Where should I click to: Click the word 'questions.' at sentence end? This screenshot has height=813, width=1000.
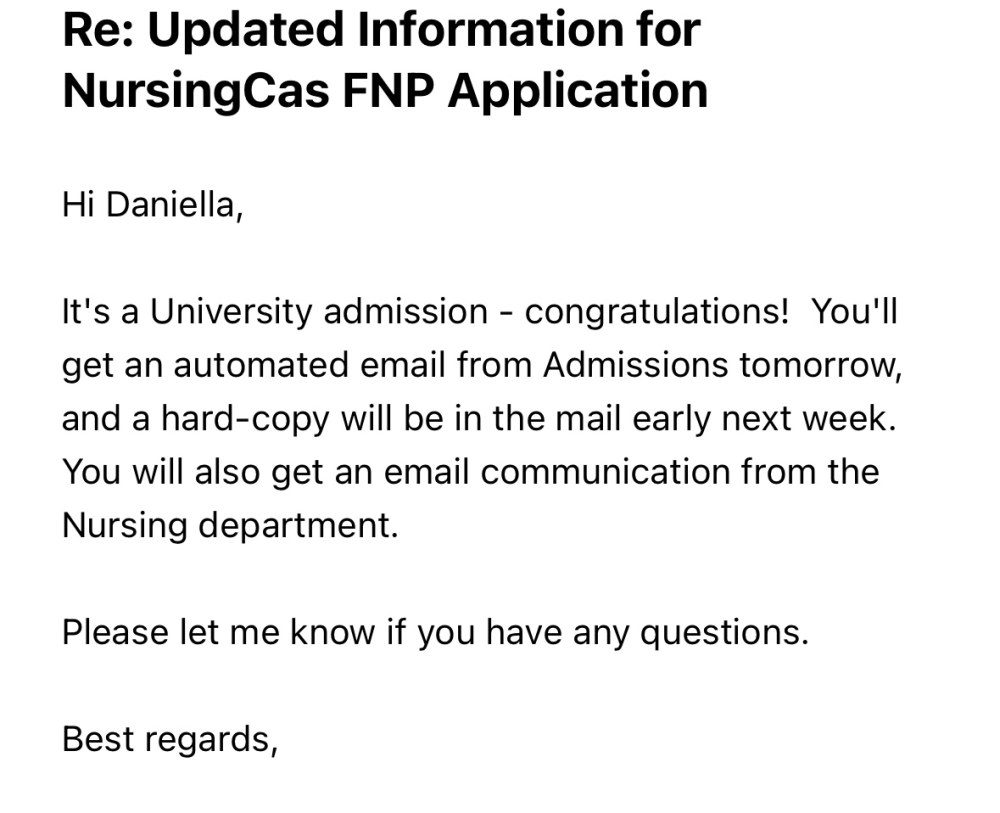click(724, 633)
